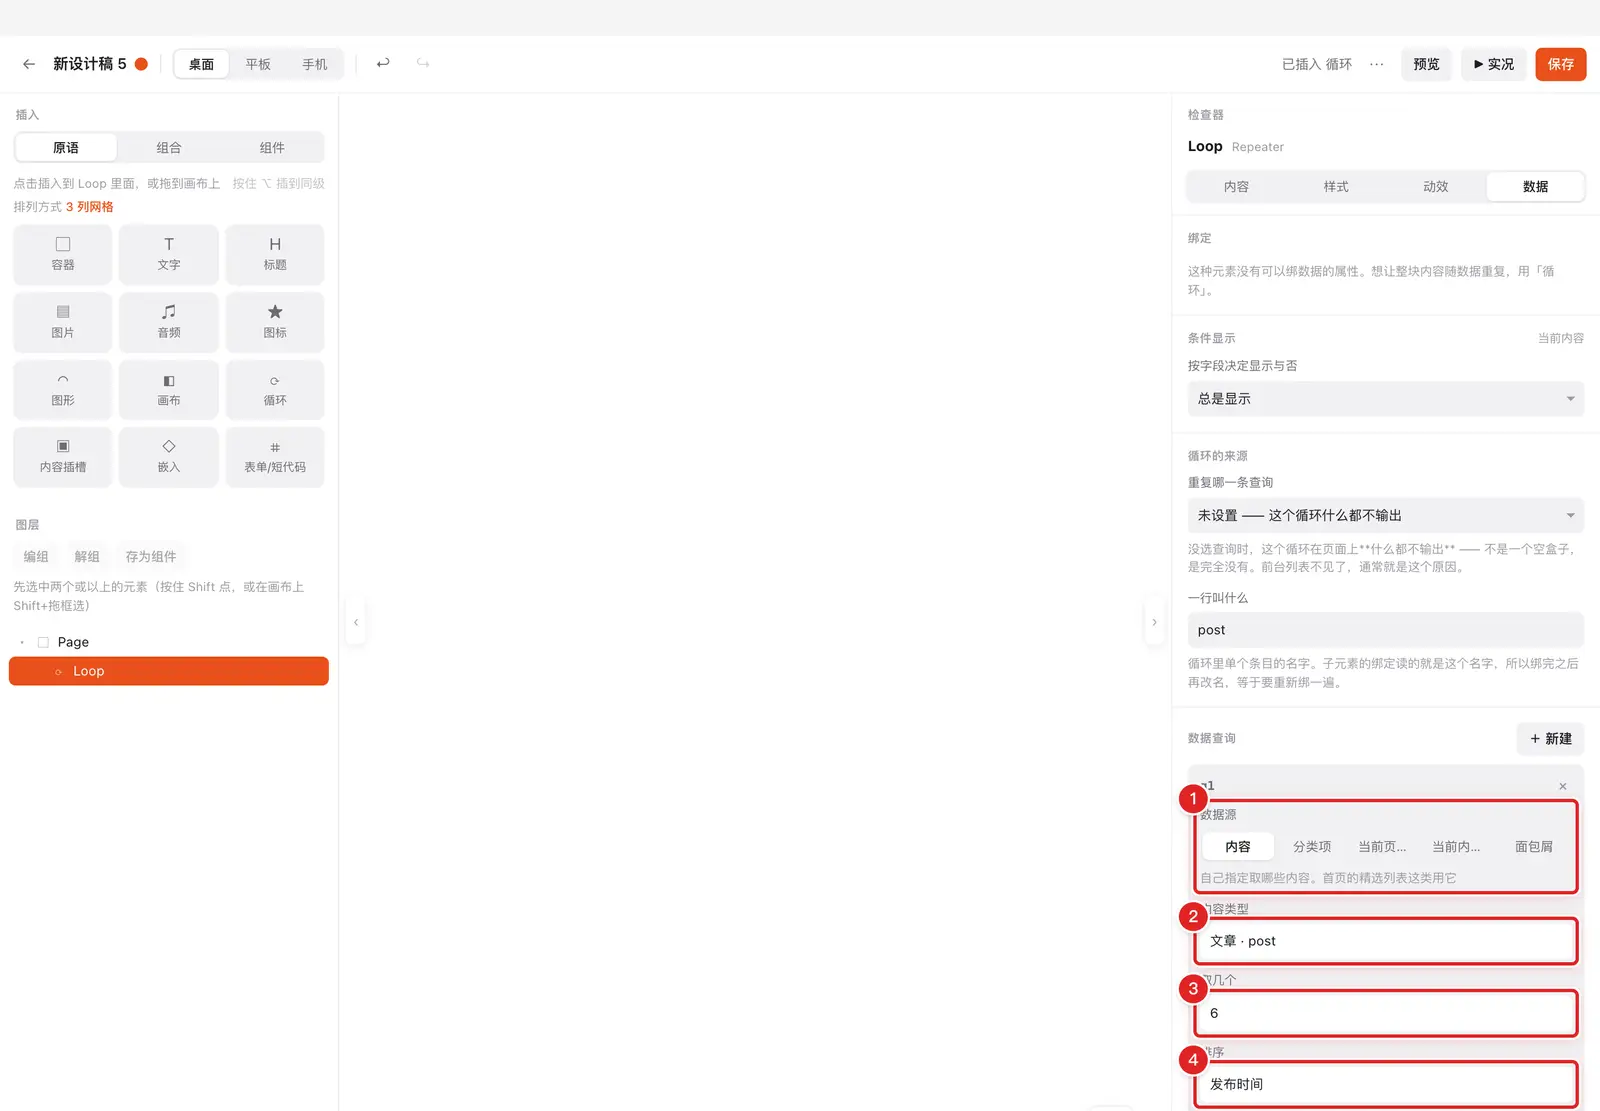The image size is (1600, 1111).
Task: Insert a 图片 image primitive
Action: click(x=63, y=322)
